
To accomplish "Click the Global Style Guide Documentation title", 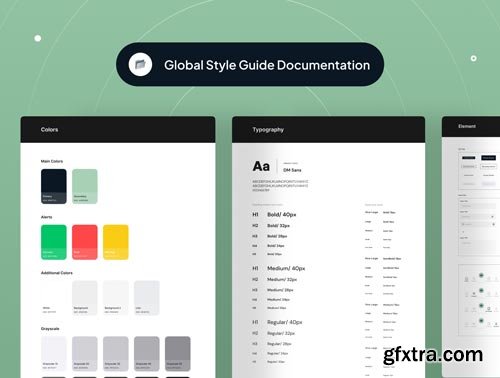I will point(267,65).
